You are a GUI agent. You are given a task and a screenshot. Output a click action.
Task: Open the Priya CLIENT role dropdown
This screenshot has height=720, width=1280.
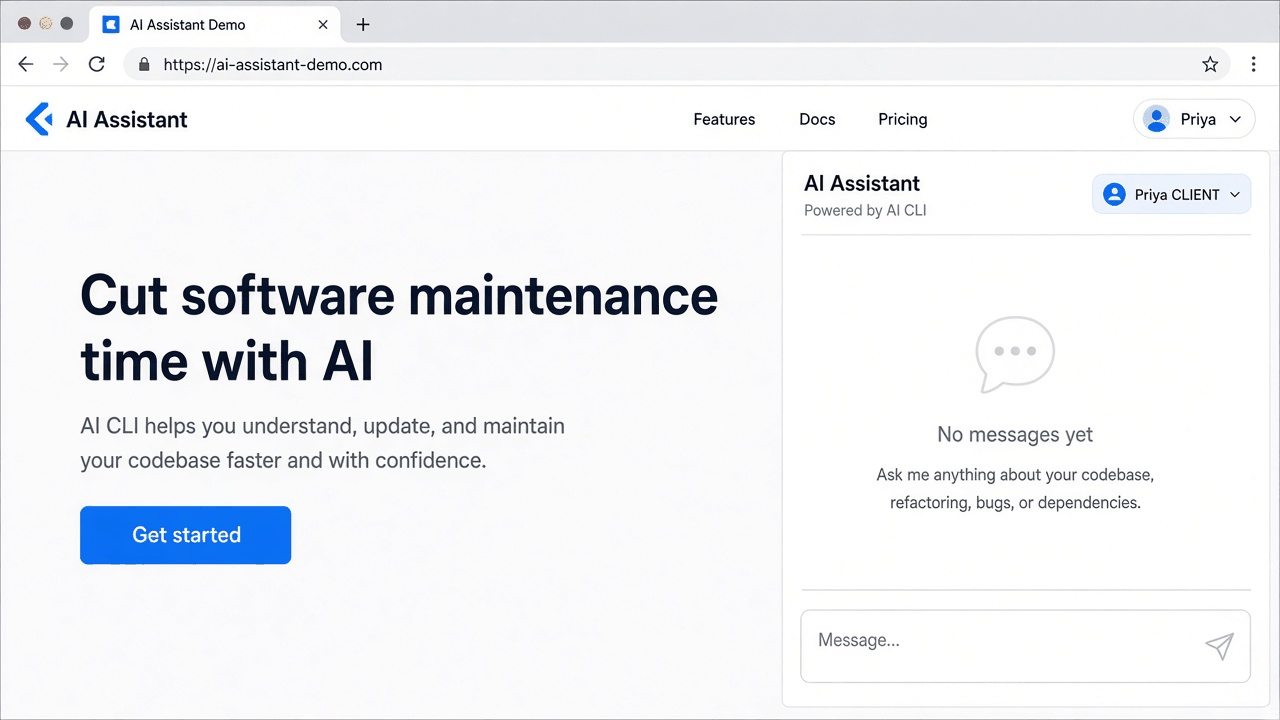pos(1172,194)
